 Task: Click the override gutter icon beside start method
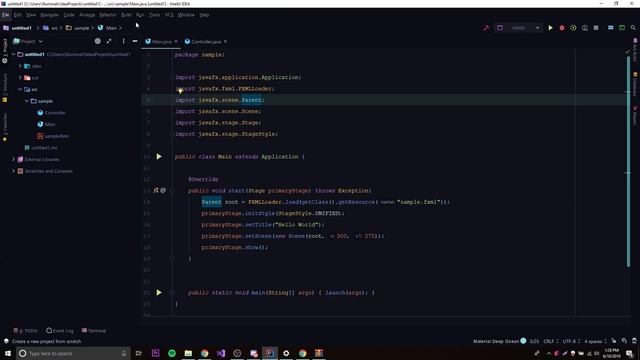click(156, 191)
